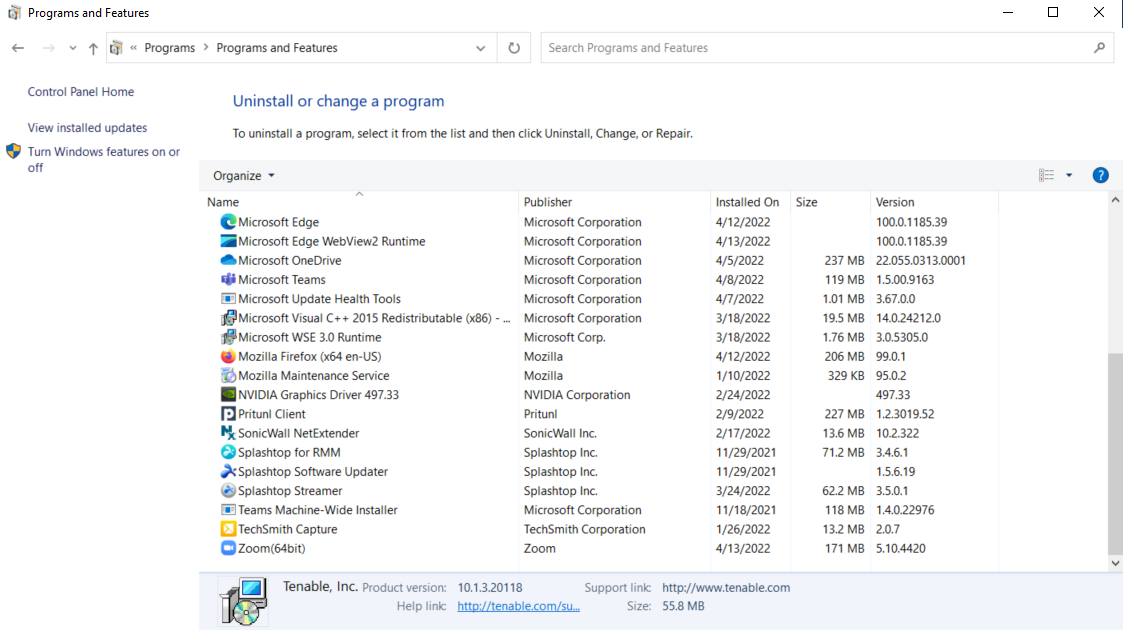
Task: Click the 11/18/2021 installed date cell
Action: (746, 510)
